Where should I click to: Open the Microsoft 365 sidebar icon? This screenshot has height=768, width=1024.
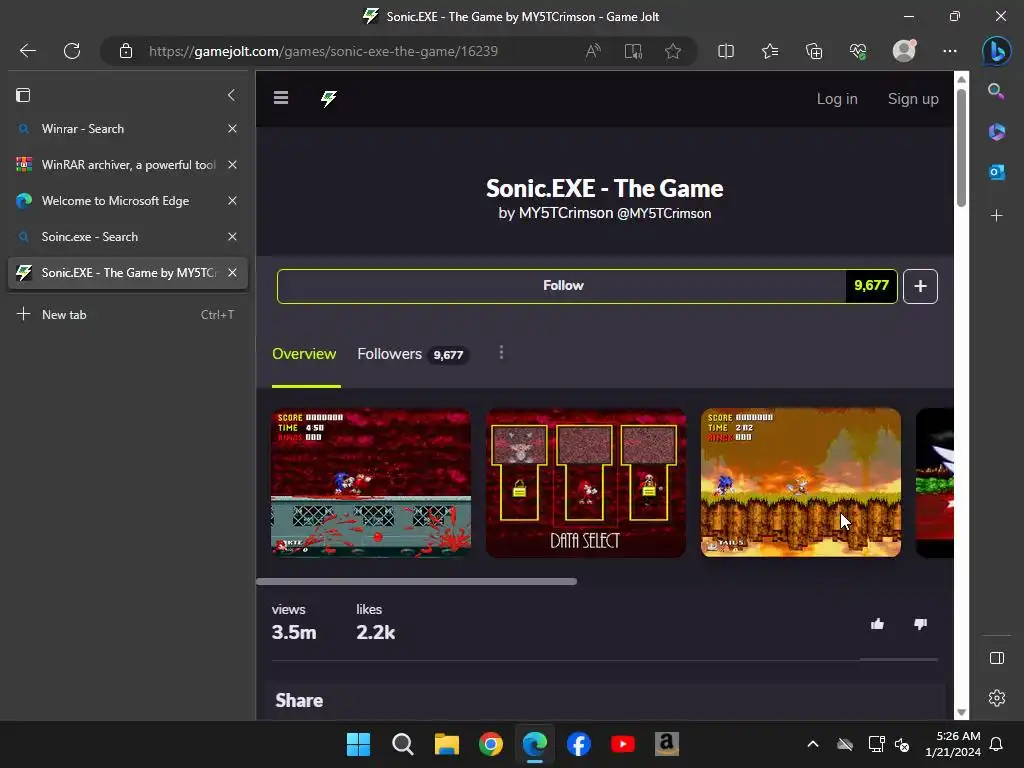coord(997,131)
